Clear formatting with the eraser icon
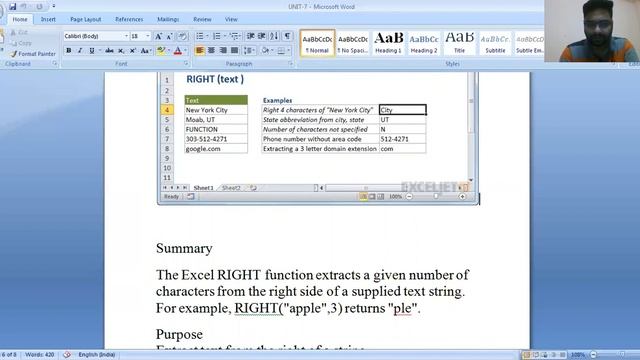Screen dimensions: 640x360 (x=182, y=36)
